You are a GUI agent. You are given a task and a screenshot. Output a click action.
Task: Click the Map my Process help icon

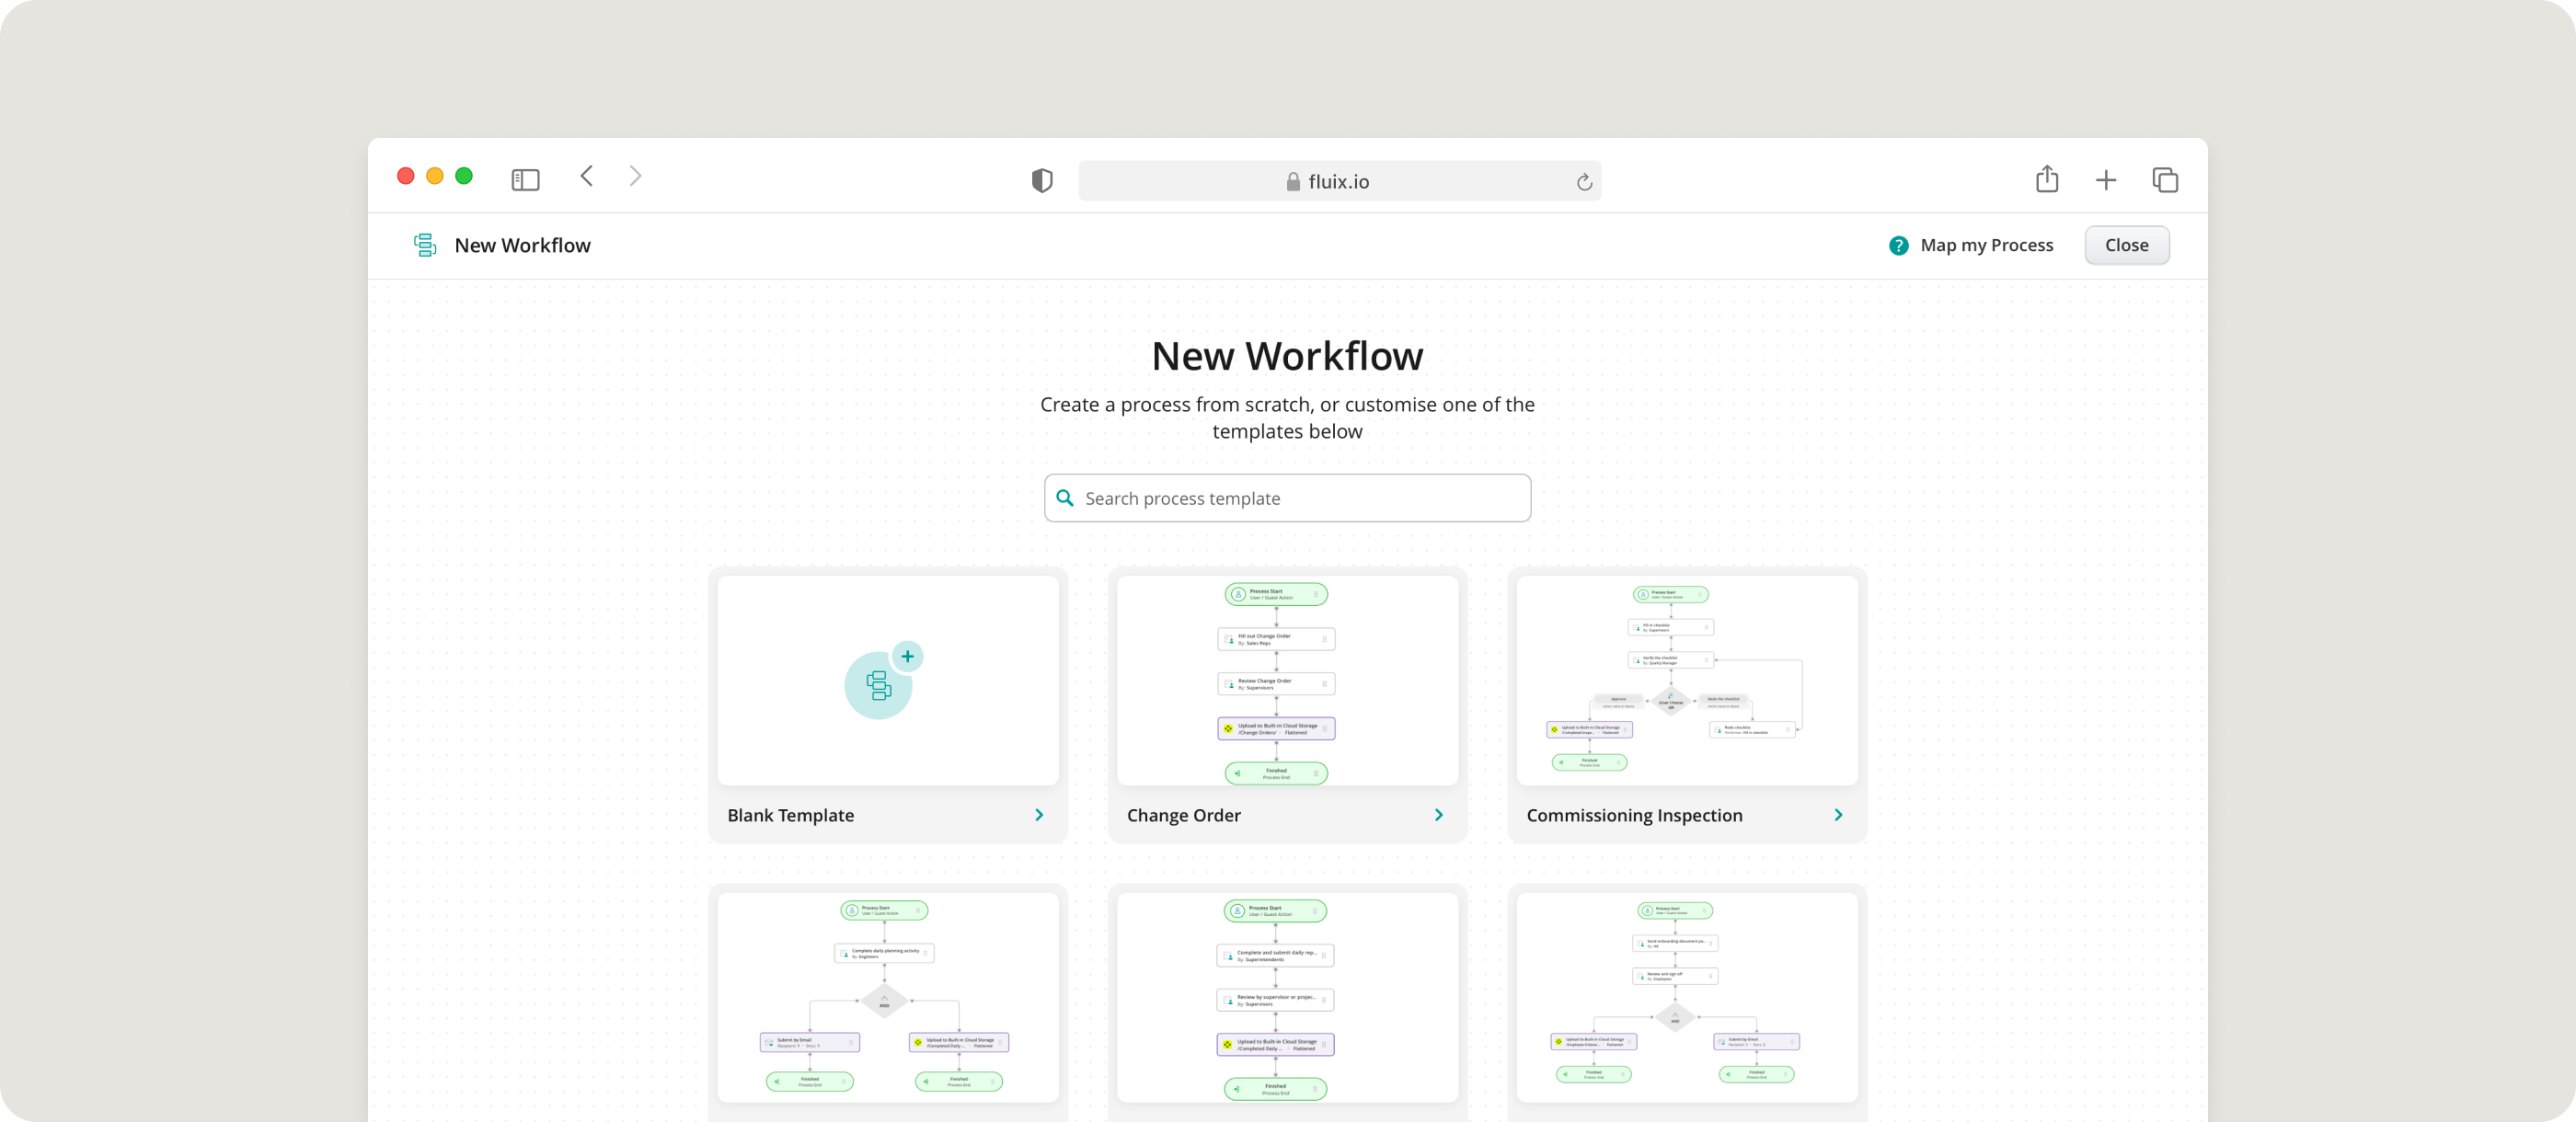point(1898,245)
